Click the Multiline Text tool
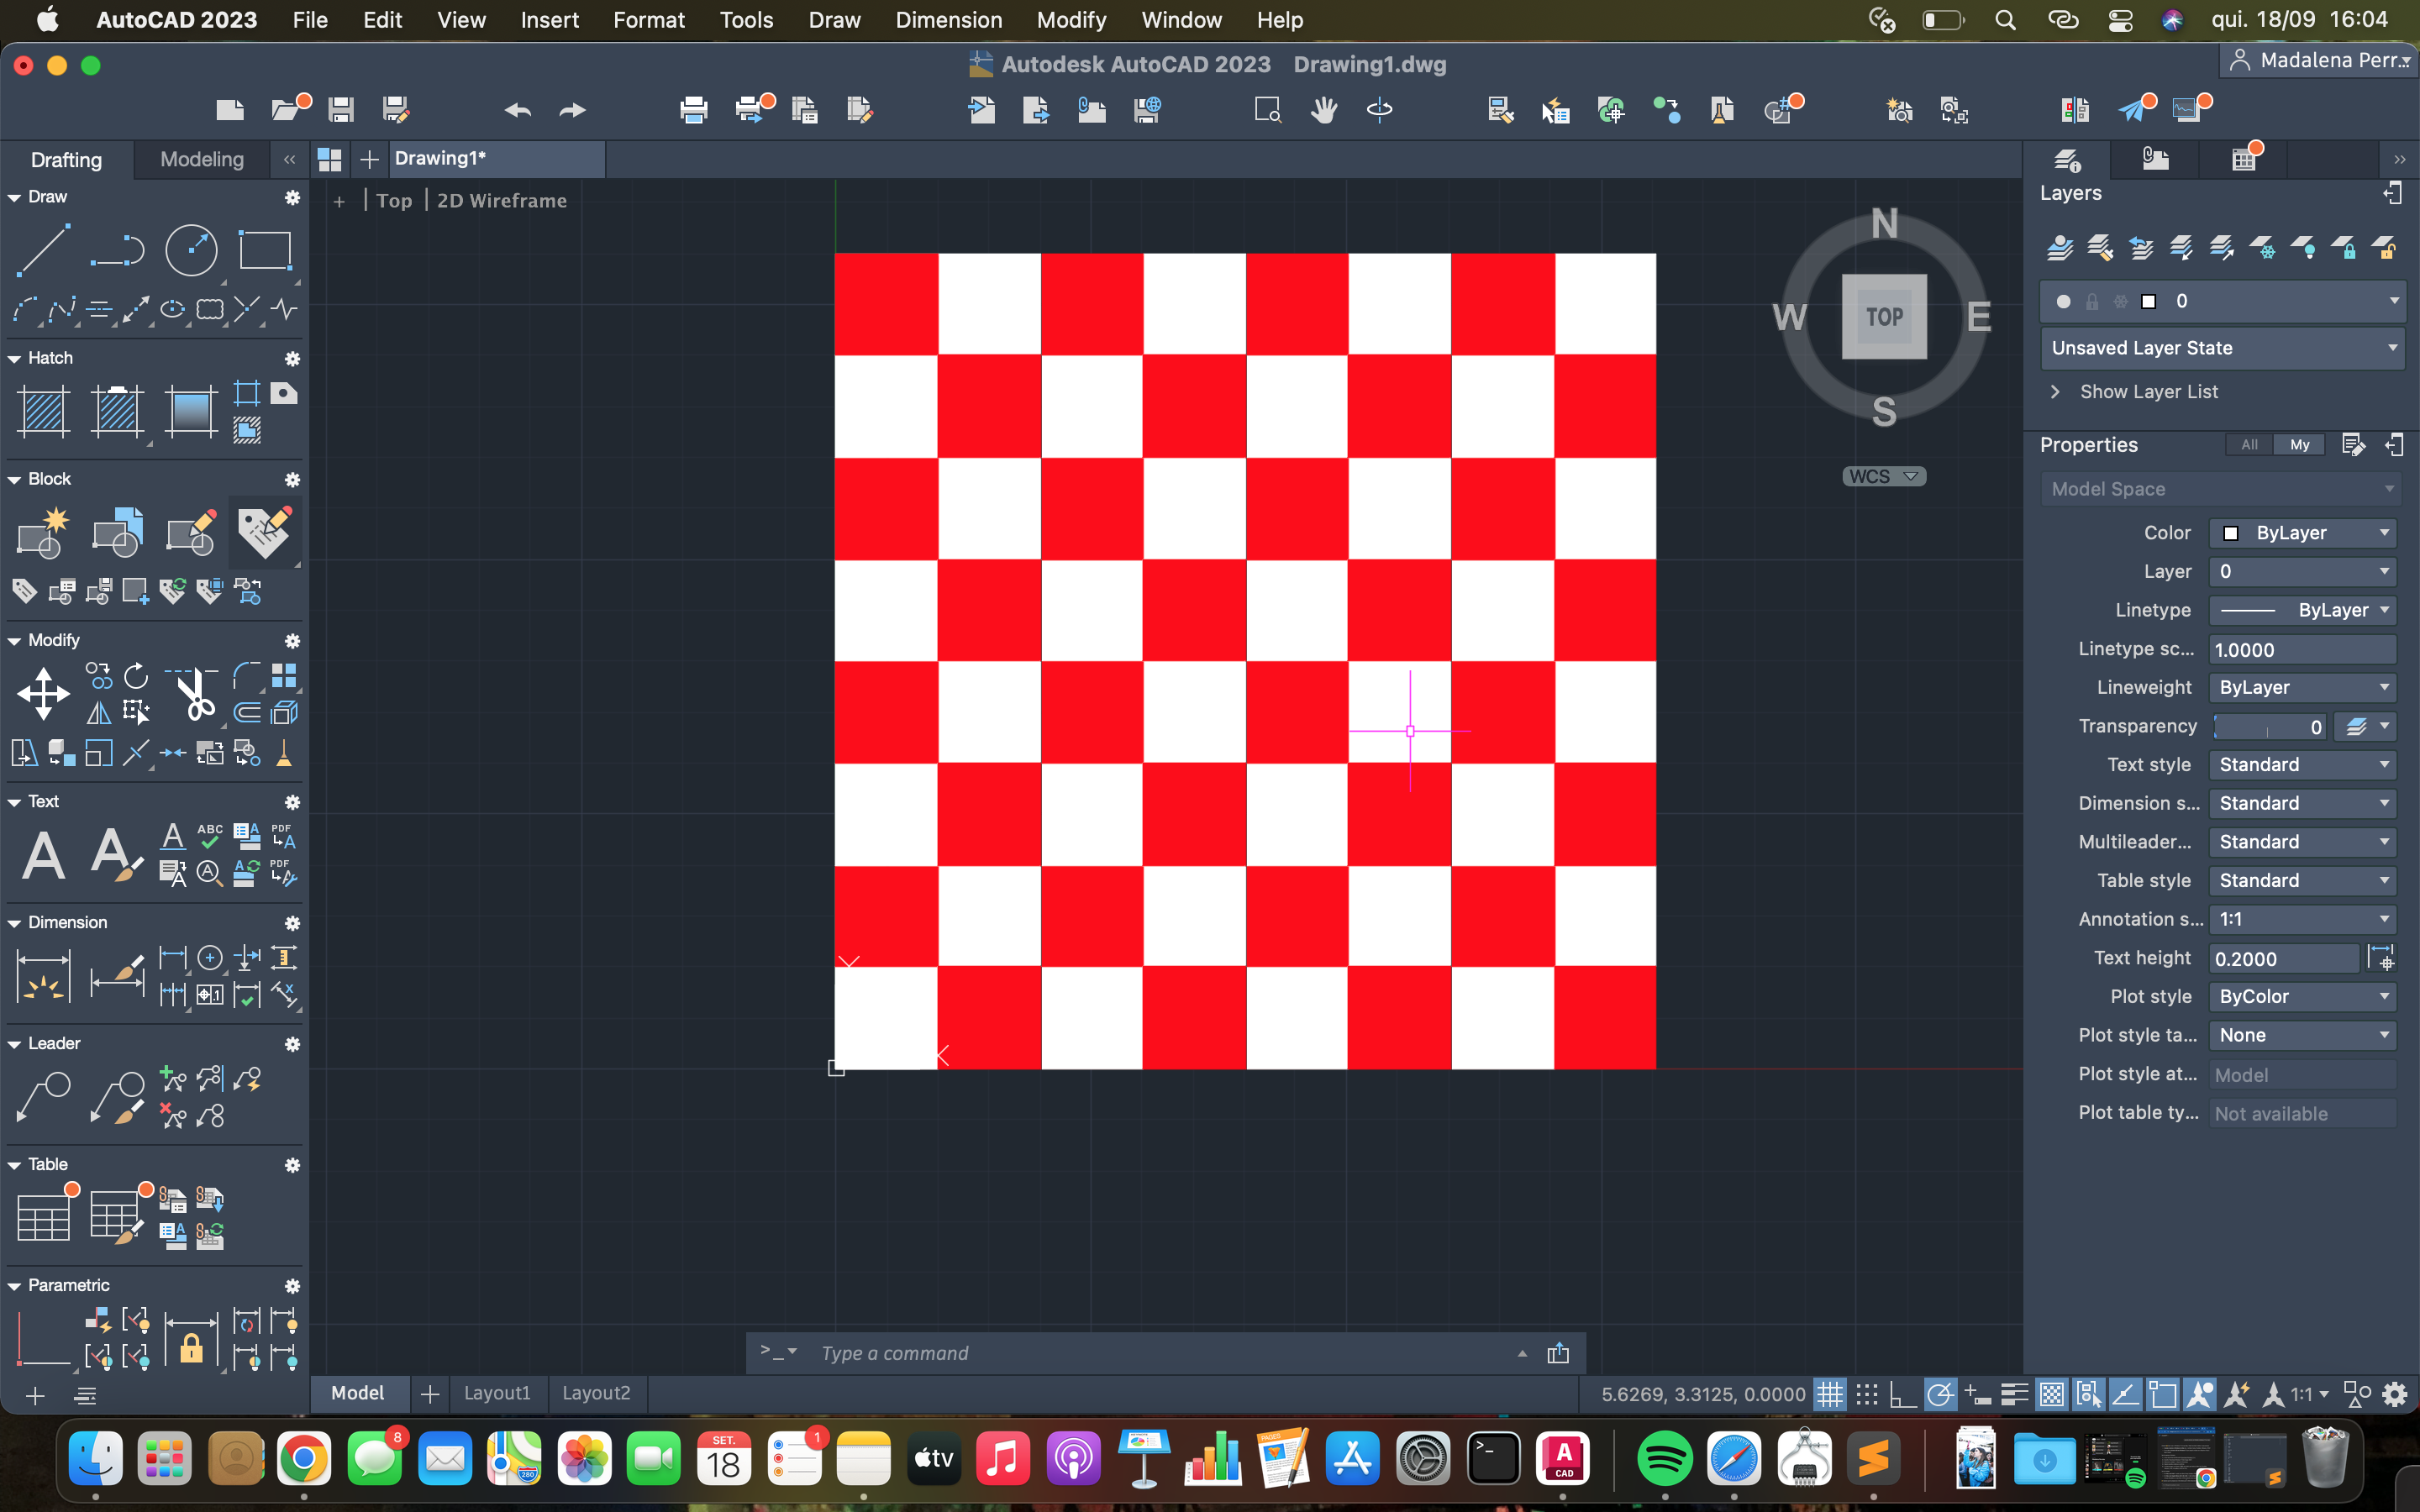This screenshot has width=2420, height=1512. [x=43, y=855]
